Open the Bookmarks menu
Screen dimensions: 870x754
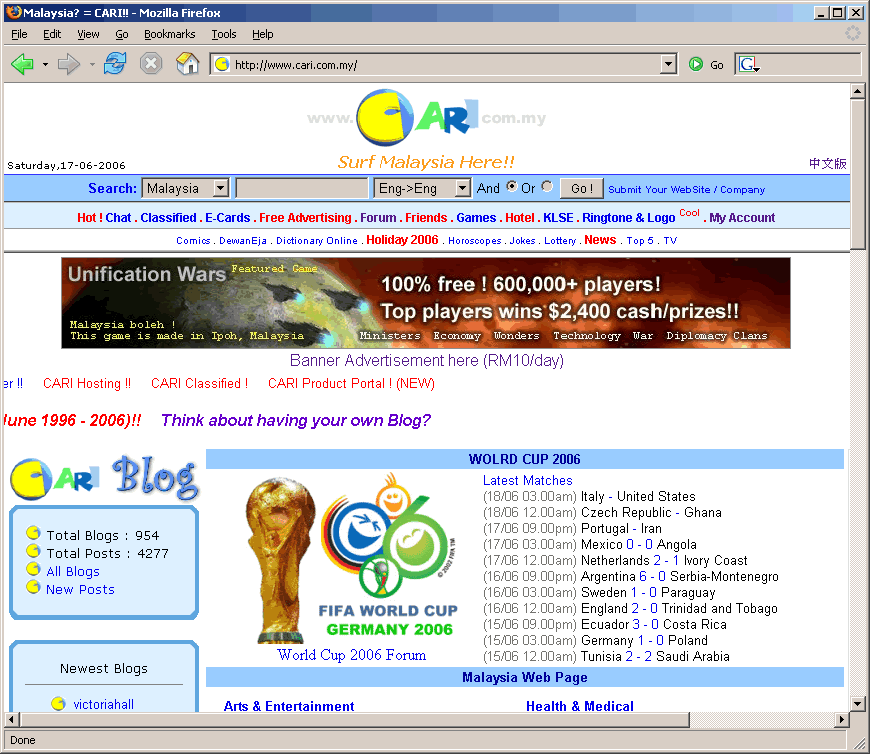(169, 34)
